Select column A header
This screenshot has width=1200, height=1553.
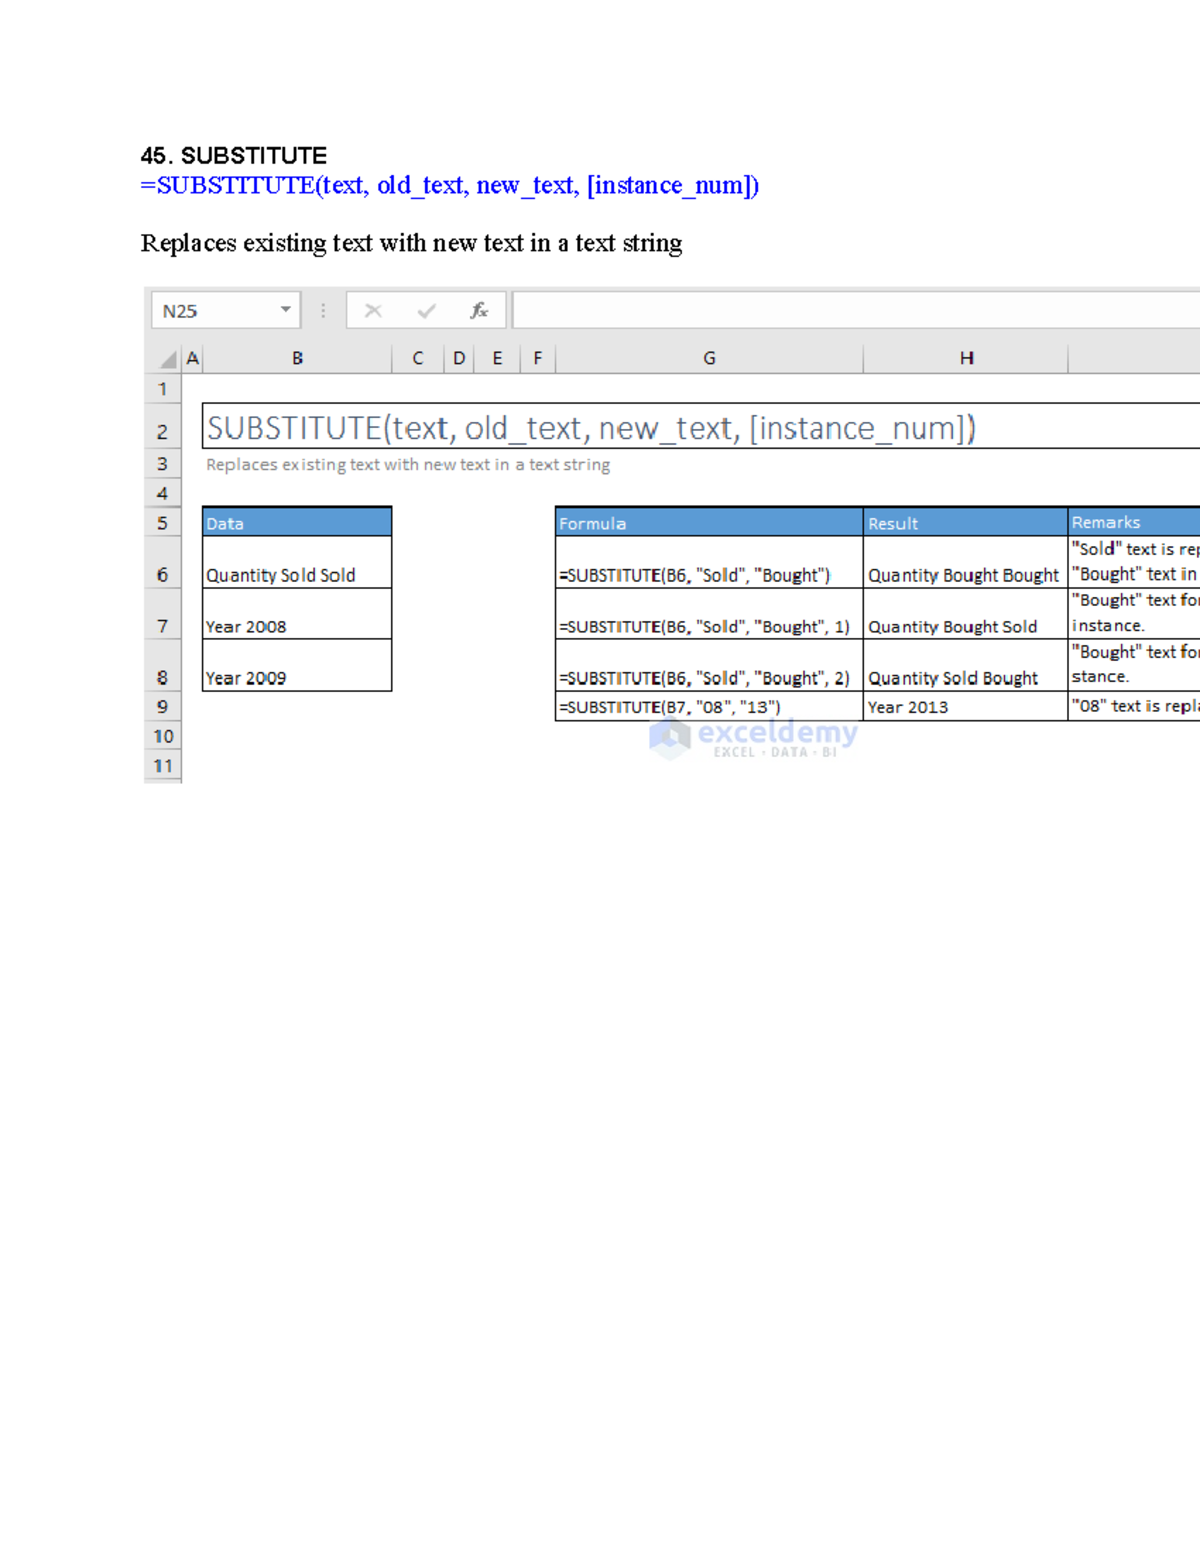[193, 359]
